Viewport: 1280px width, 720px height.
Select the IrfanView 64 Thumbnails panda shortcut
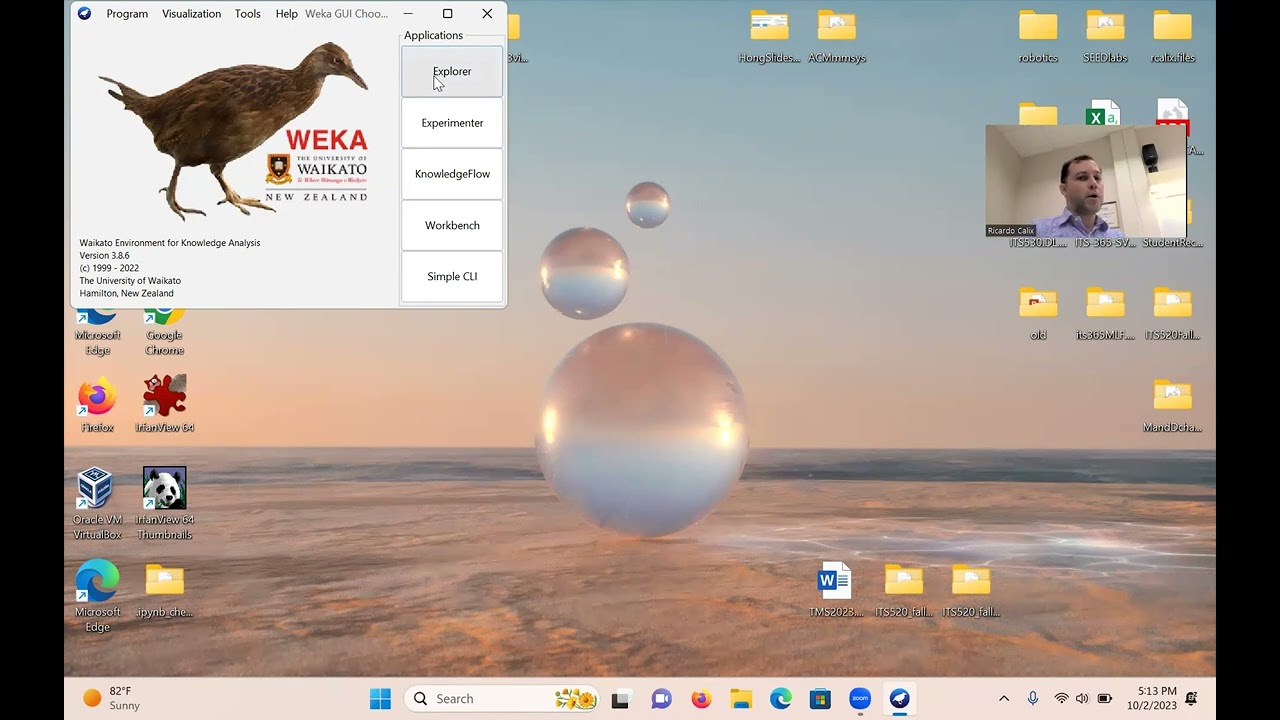coord(165,505)
